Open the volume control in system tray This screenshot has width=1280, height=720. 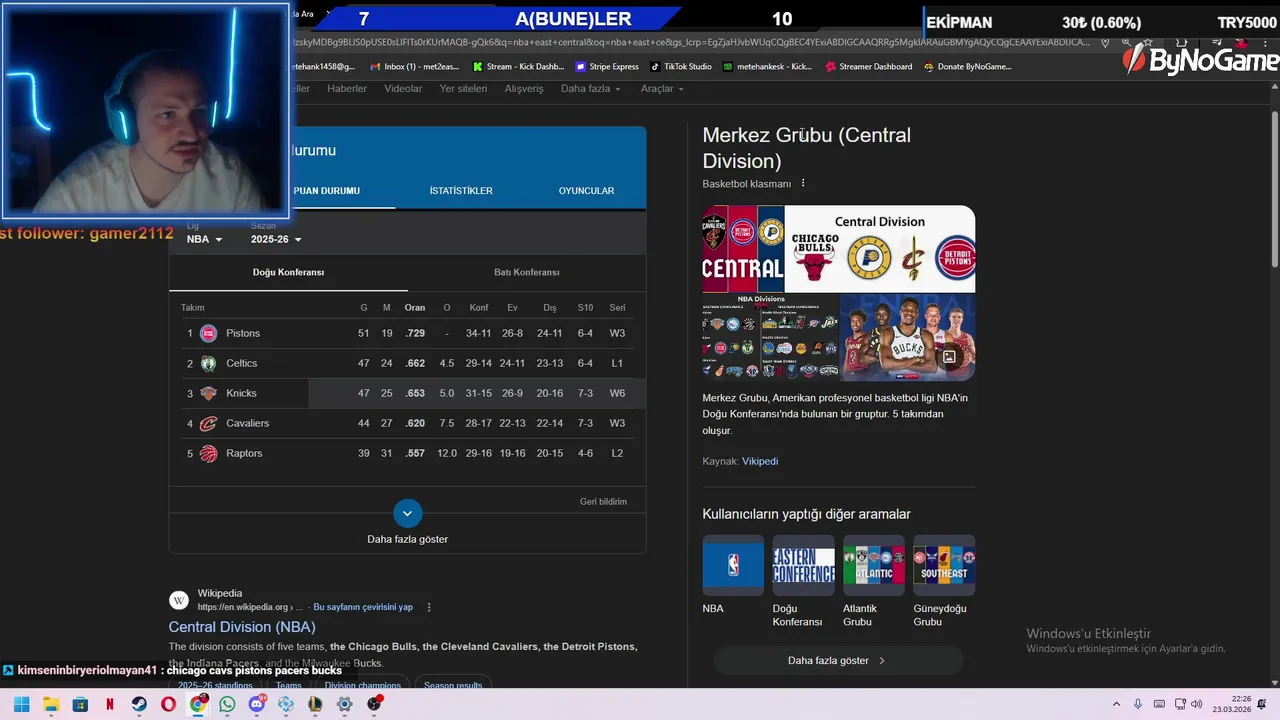(x=1195, y=704)
